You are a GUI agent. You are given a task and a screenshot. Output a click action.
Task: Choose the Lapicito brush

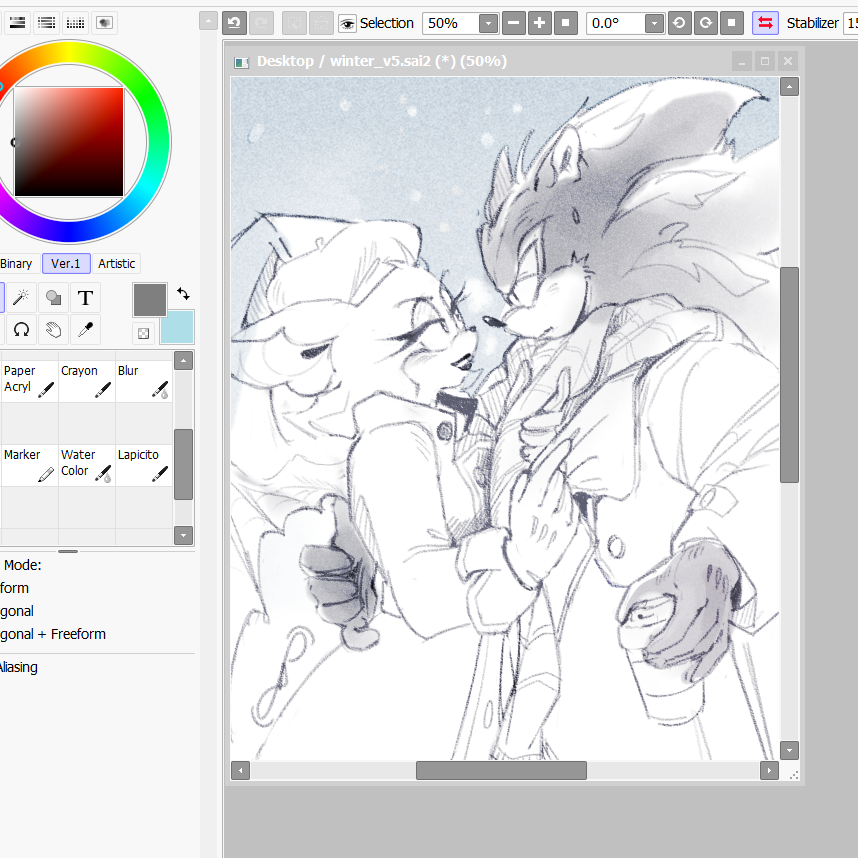tap(144, 466)
